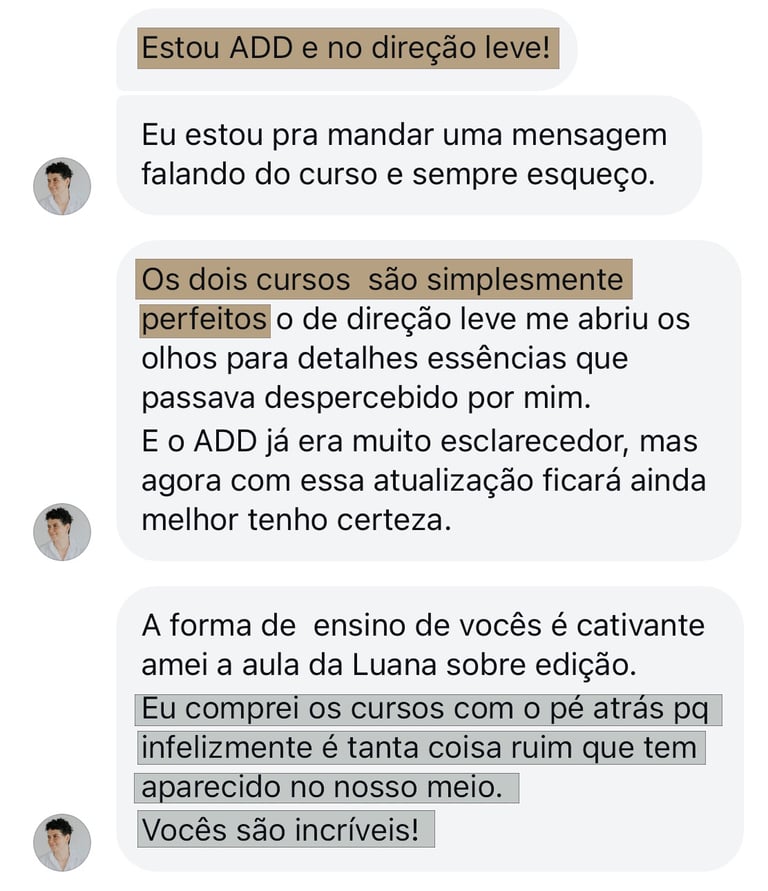The width and height of the screenshot is (768, 891).
Task: Click the line 'falando do curso e sempre esqueço.'
Action: (x=398, y=174)
